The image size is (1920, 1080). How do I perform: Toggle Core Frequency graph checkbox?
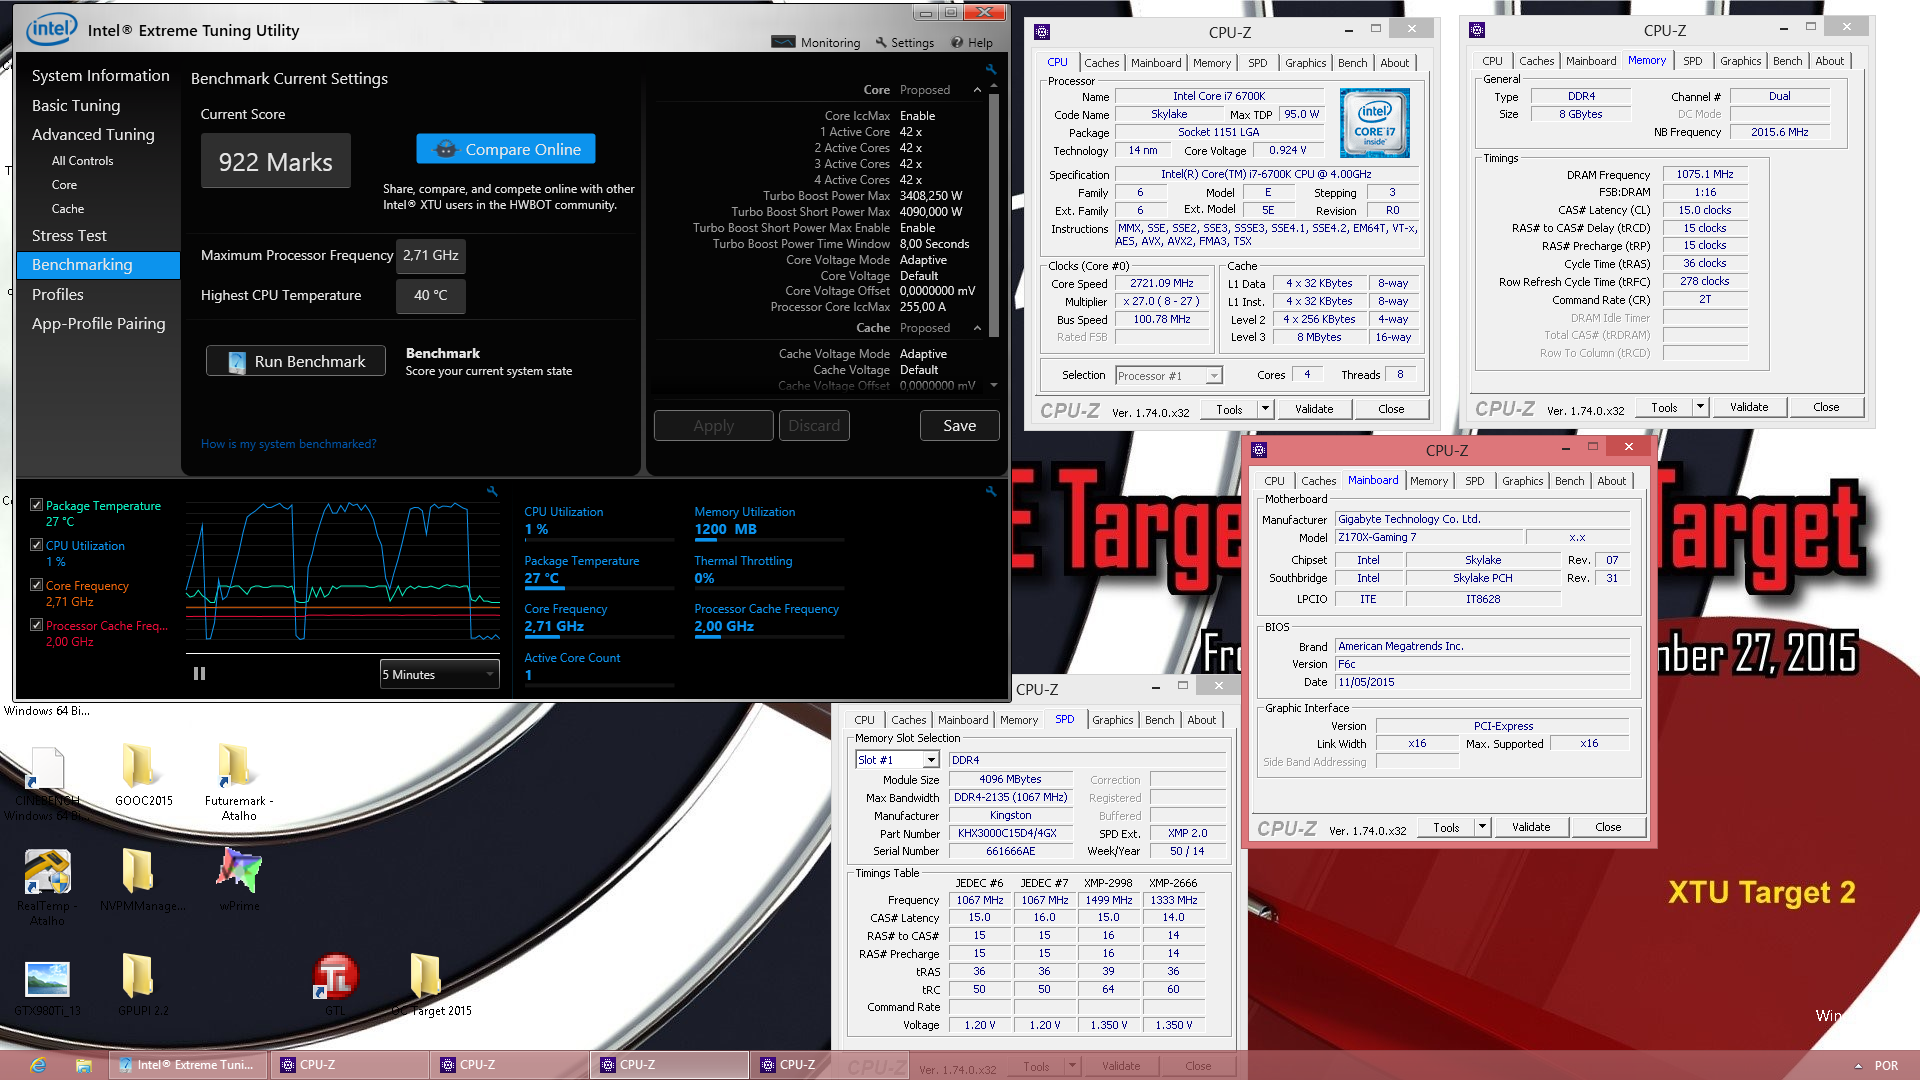36,585
